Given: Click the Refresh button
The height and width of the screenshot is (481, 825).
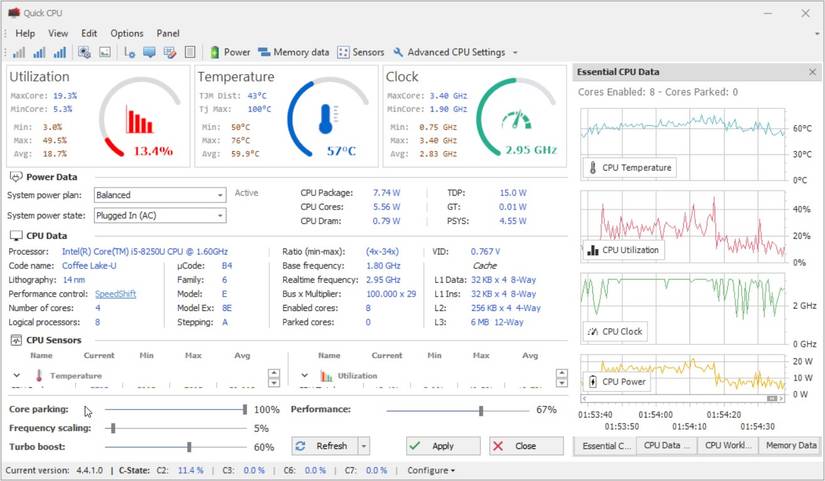Looking at the screenshot, I should click(x=325, y=446).
